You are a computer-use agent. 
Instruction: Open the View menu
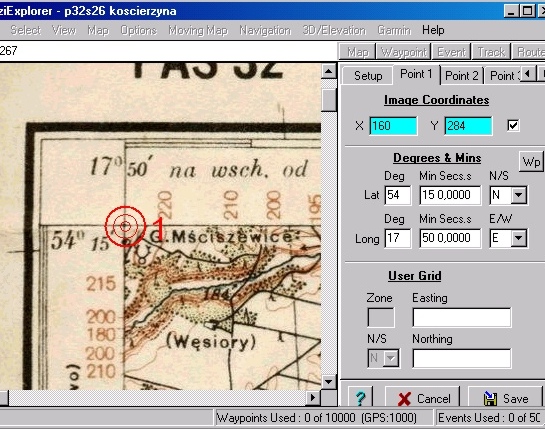point(64,30)
